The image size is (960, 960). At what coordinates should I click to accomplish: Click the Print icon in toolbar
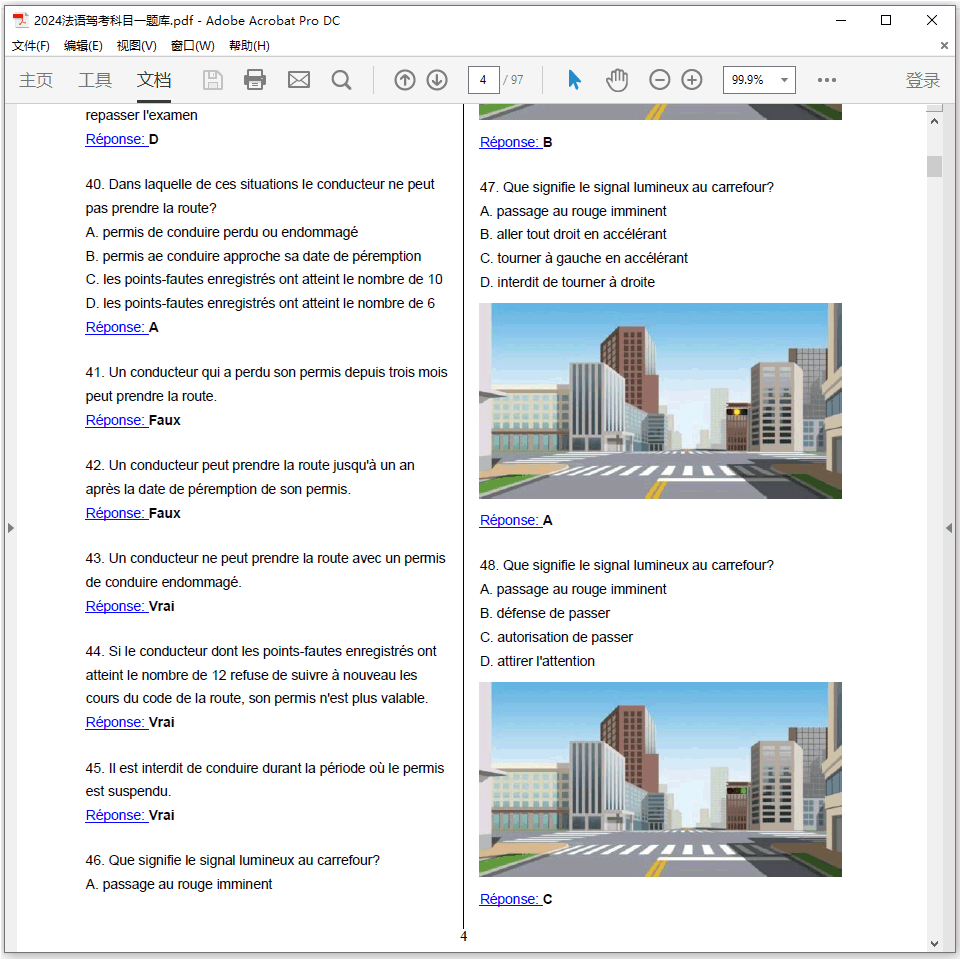point(255,80)
